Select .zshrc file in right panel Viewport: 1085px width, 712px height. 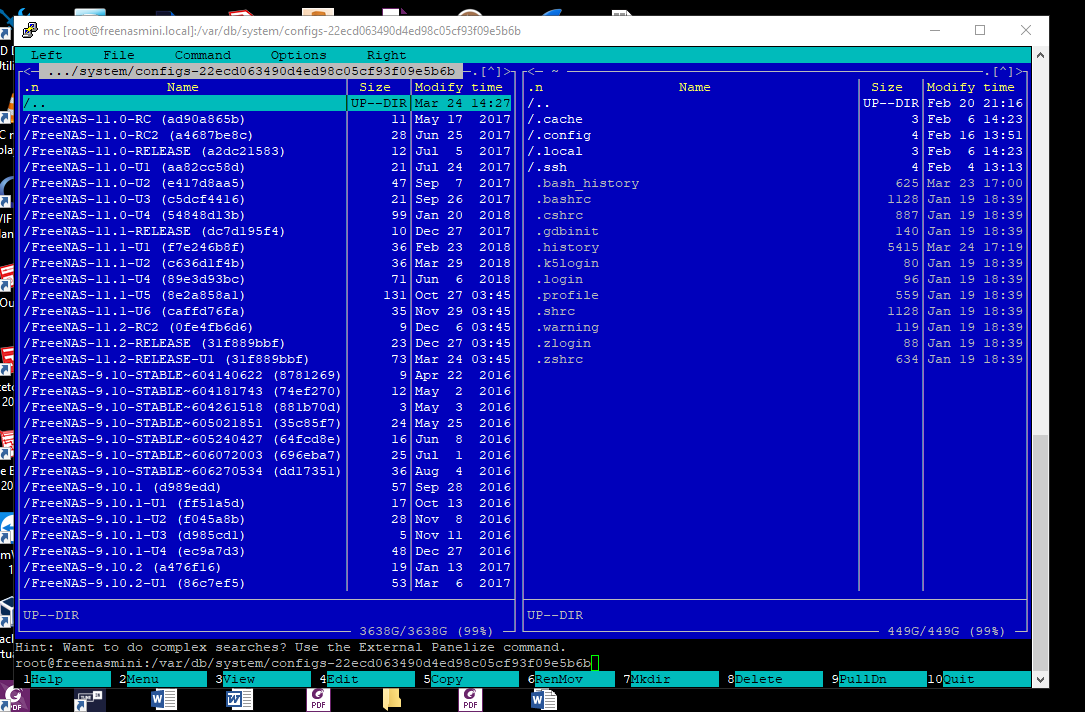click(x=775, y=359)
